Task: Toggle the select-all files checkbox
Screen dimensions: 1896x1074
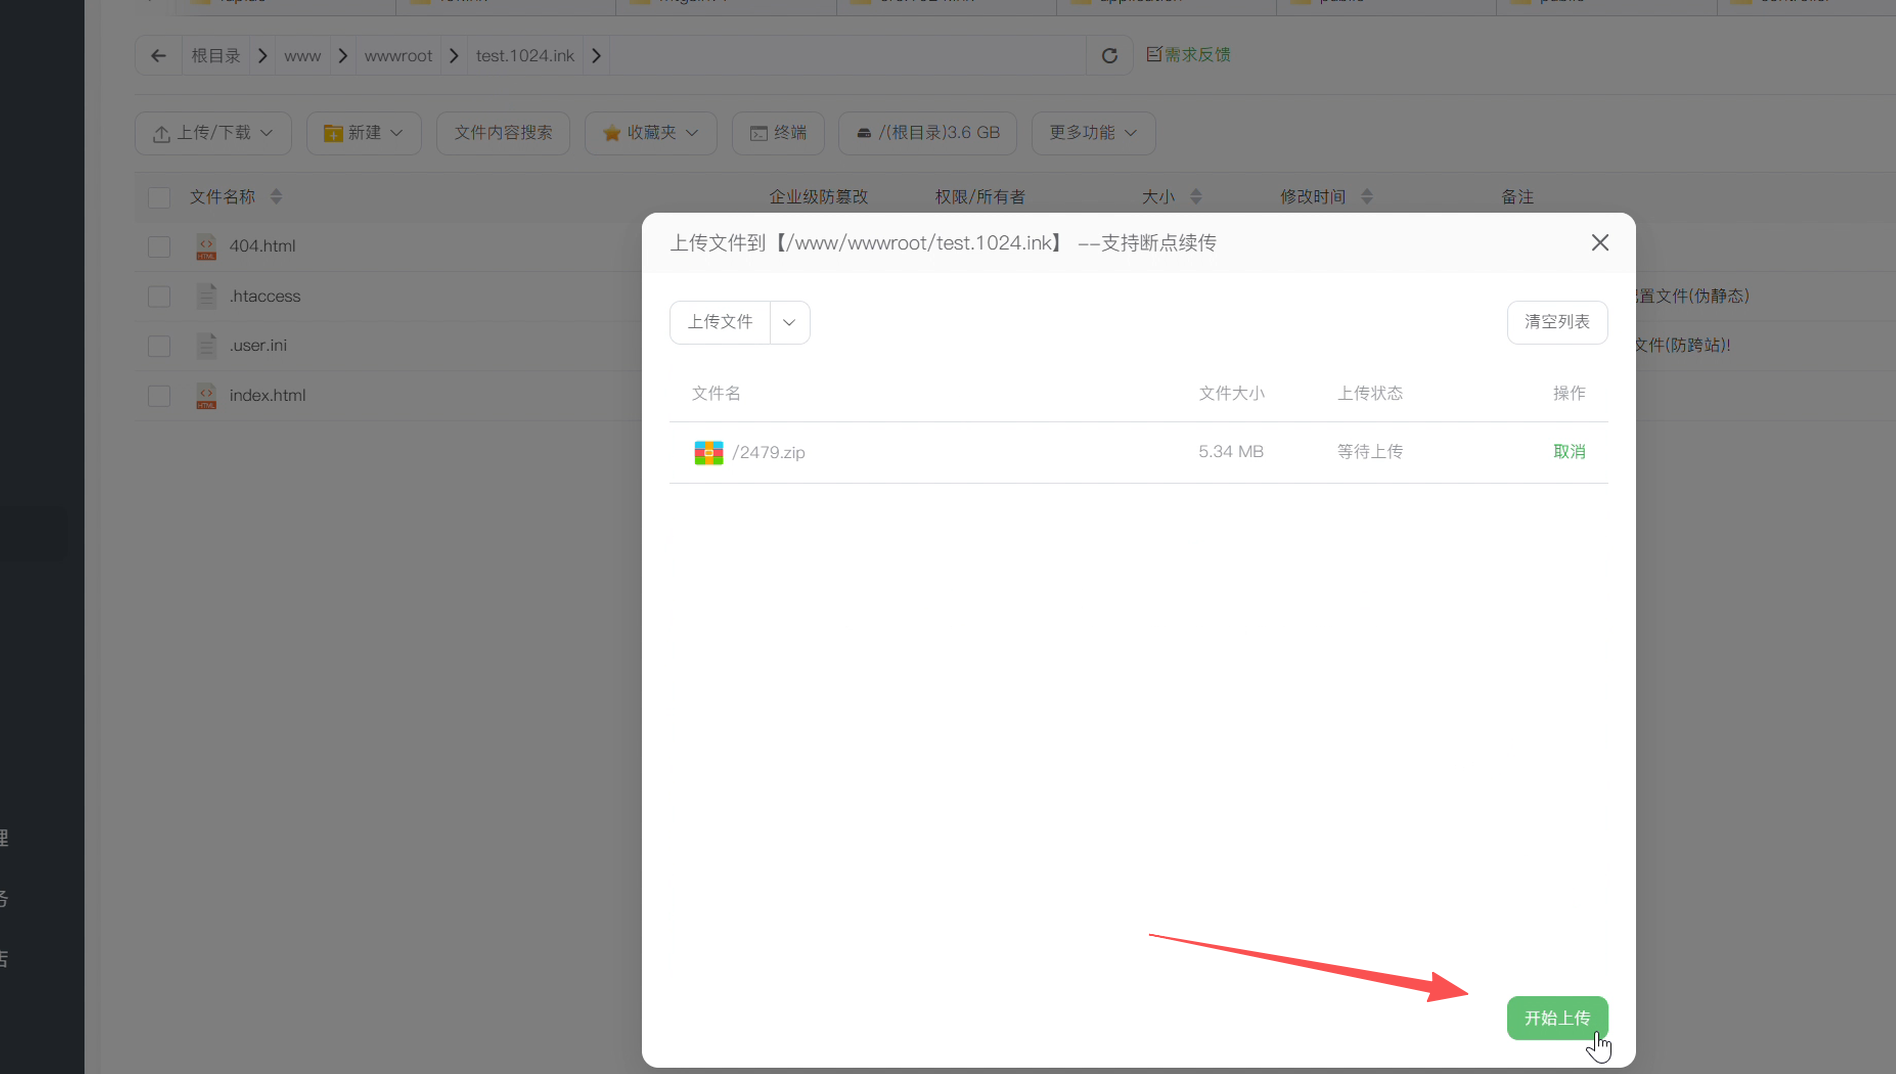Action: coord(159,197)
